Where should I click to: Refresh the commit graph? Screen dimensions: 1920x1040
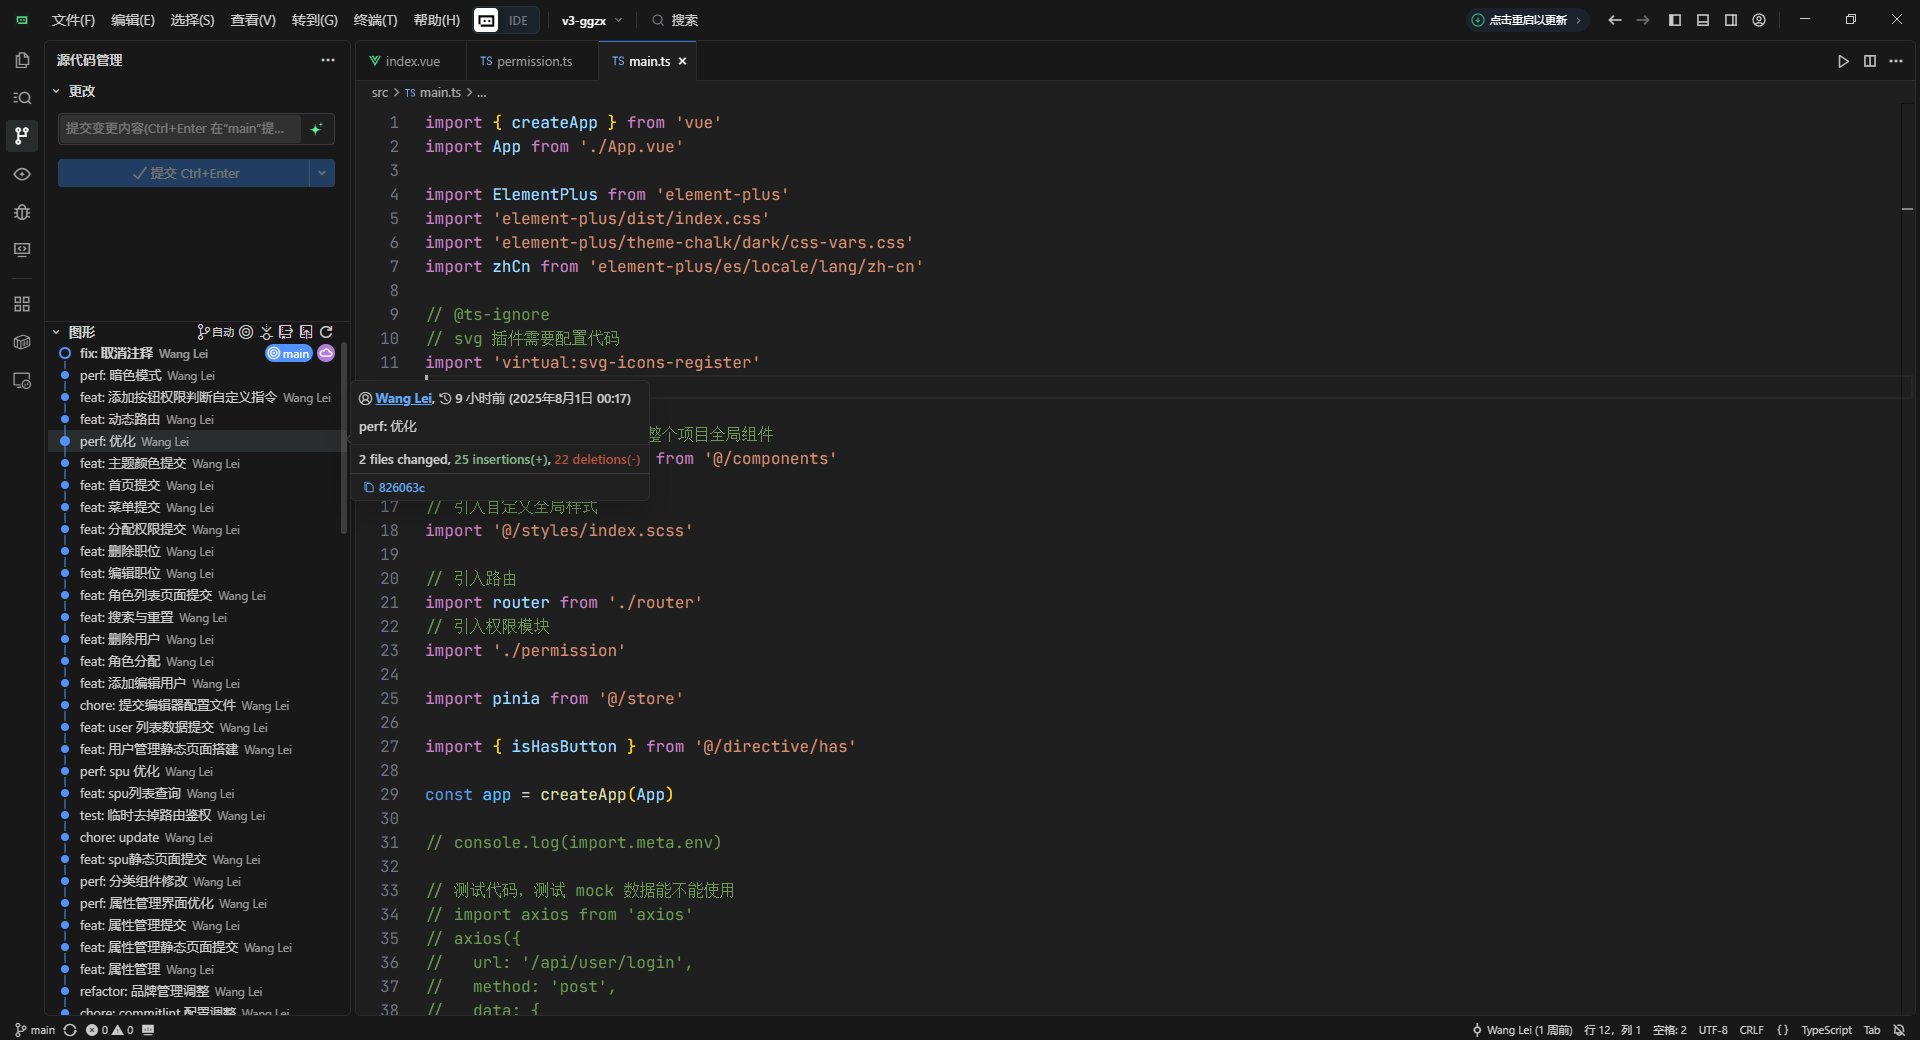tap(326, 332)
